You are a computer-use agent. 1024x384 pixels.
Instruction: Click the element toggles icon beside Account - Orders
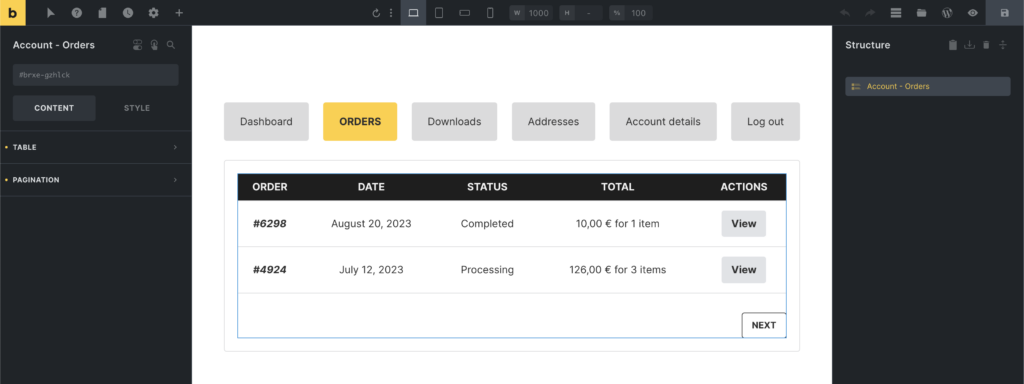(x=137, y=45)
